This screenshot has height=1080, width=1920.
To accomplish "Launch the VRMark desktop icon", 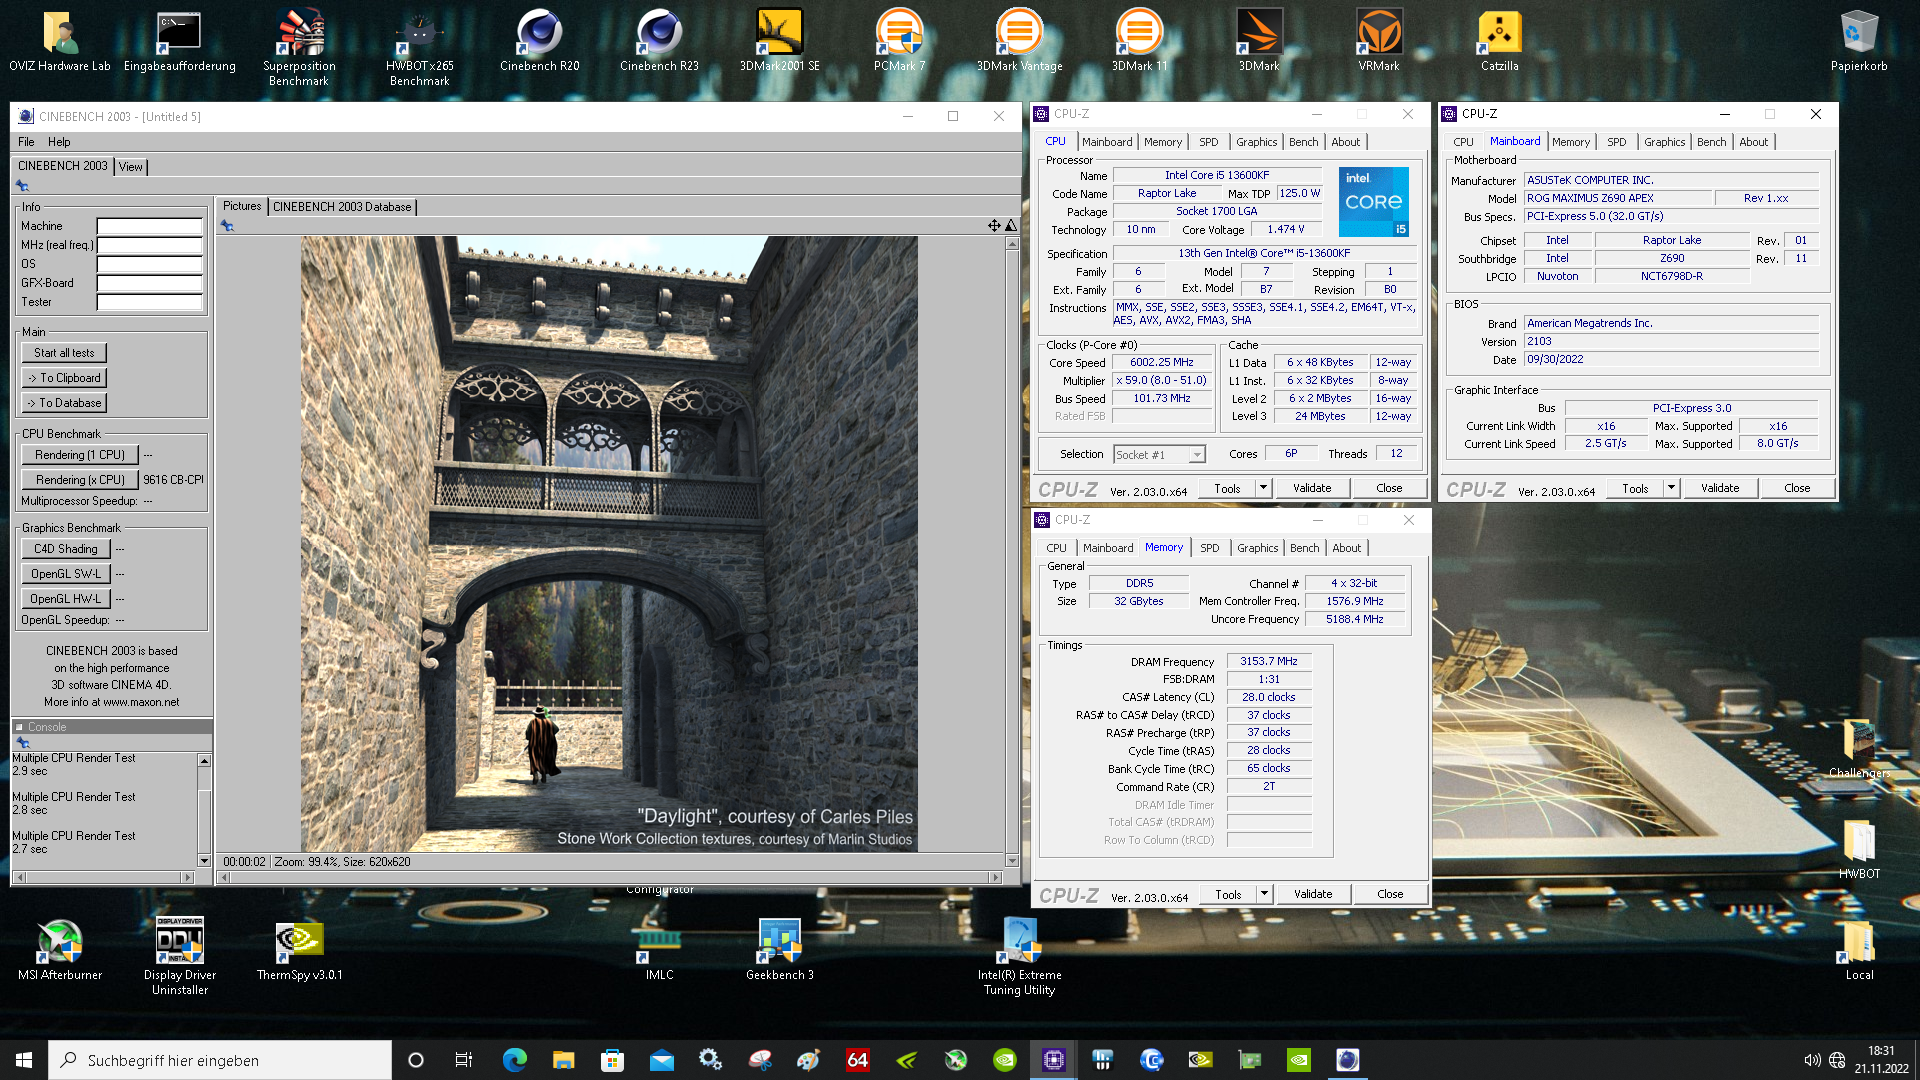I will 1379,40.
